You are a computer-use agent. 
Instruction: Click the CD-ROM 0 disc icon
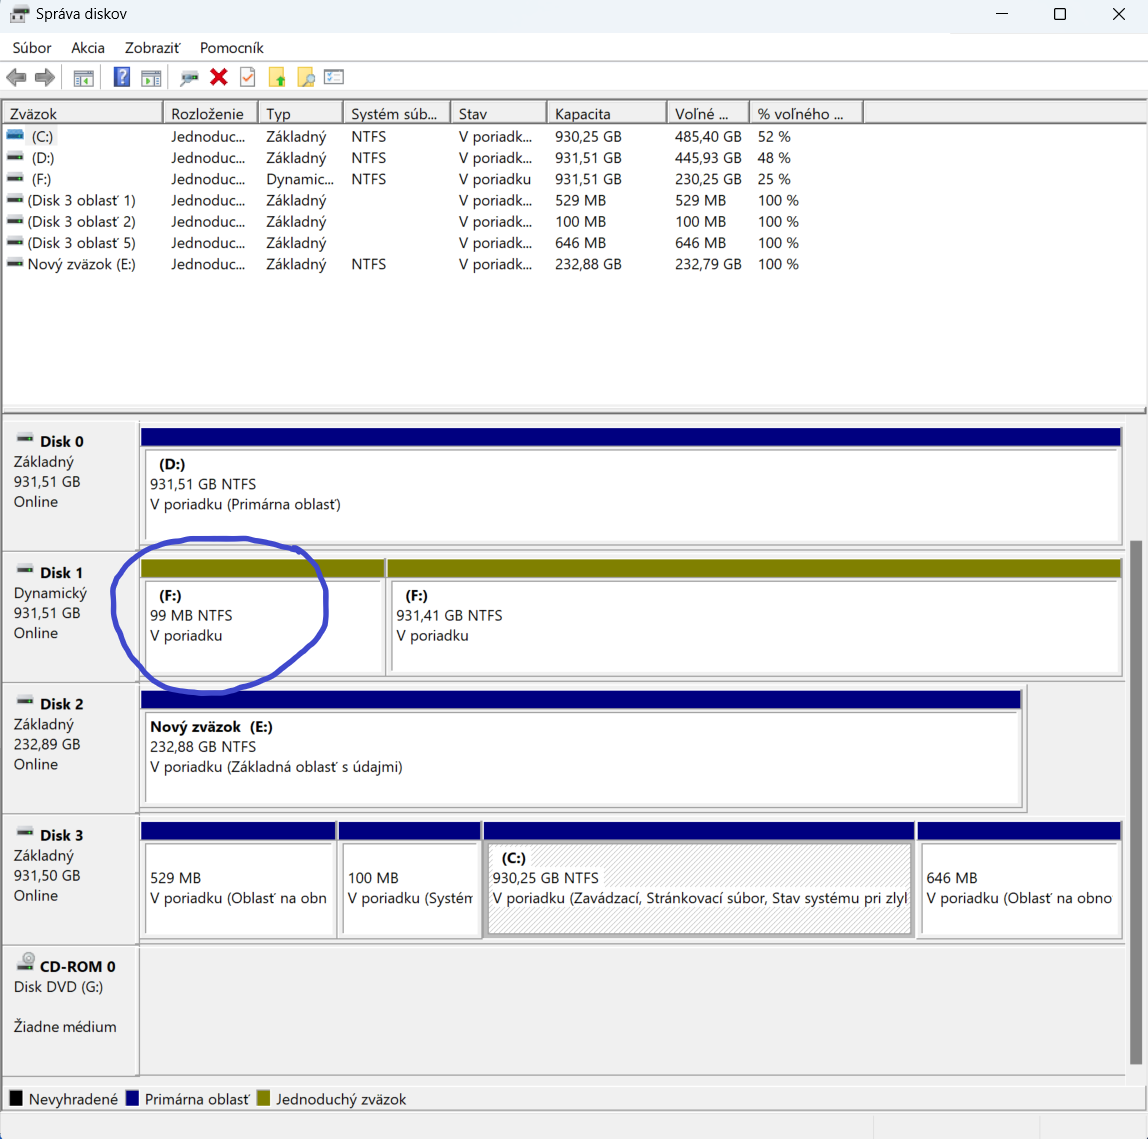point(26,962)
